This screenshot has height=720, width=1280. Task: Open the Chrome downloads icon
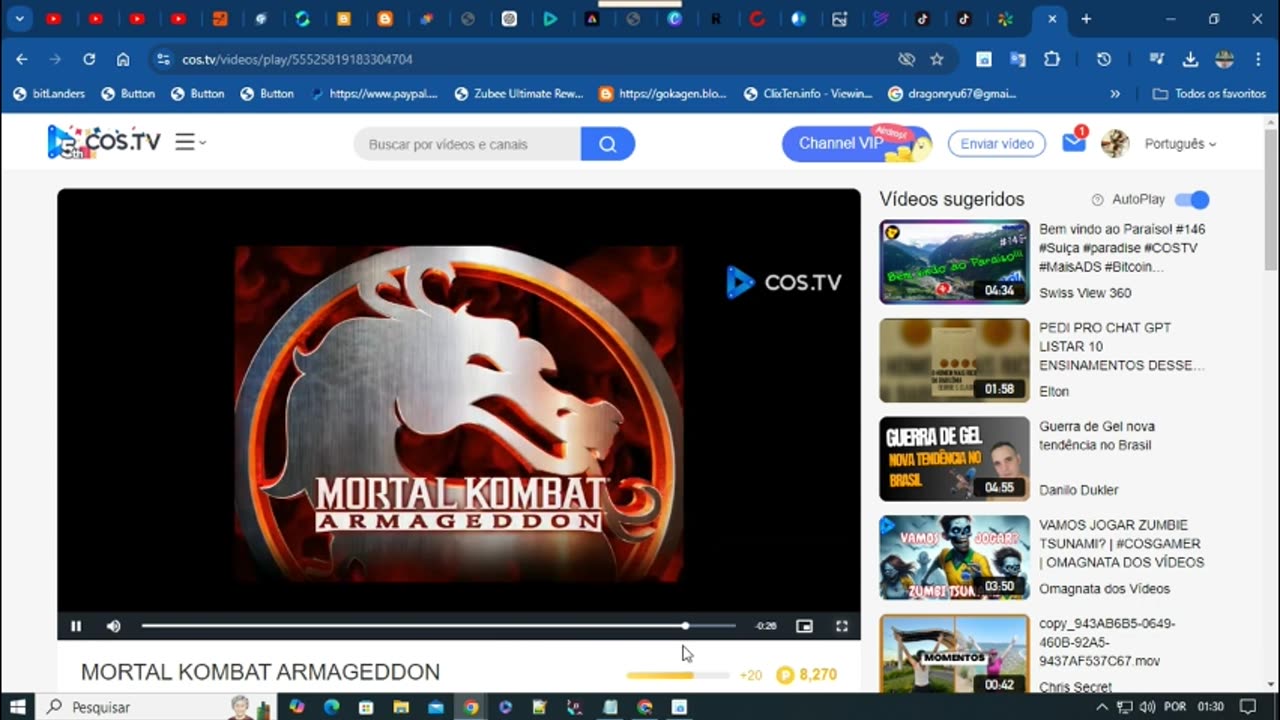1190,59
